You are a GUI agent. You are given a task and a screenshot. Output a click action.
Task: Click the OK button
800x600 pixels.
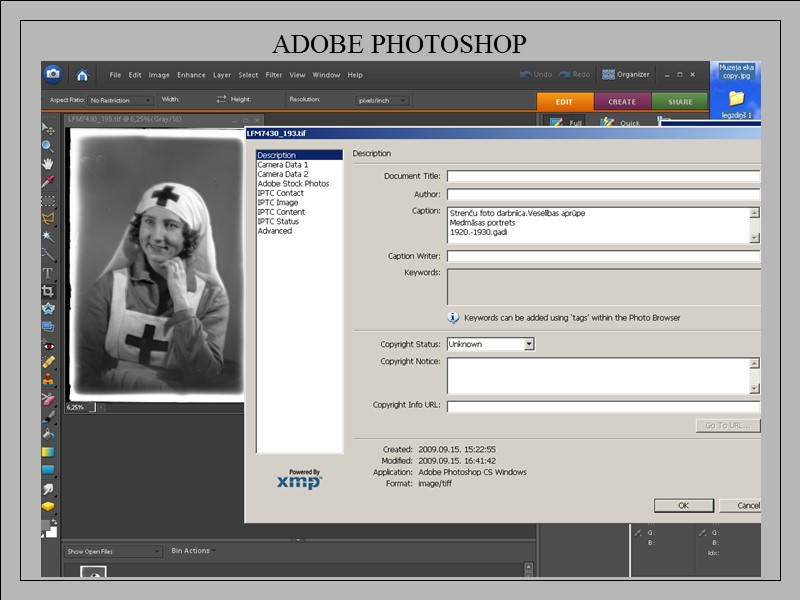pyautogui.click(x=683, y=505)
